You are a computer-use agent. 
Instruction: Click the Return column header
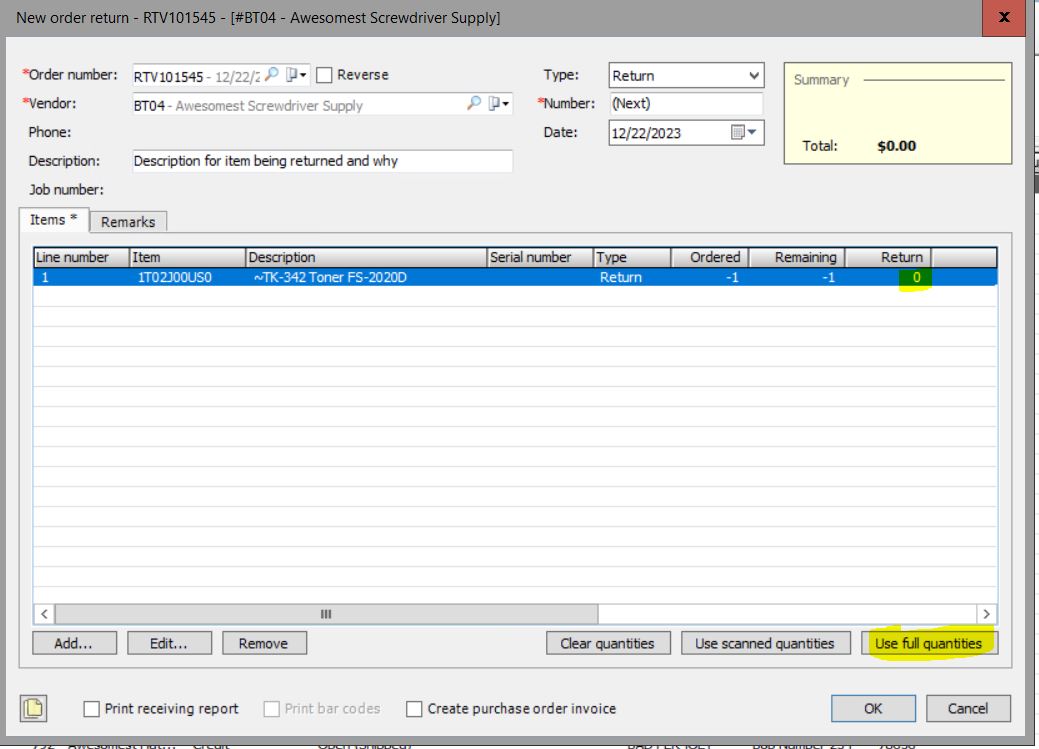pos(889,257)
